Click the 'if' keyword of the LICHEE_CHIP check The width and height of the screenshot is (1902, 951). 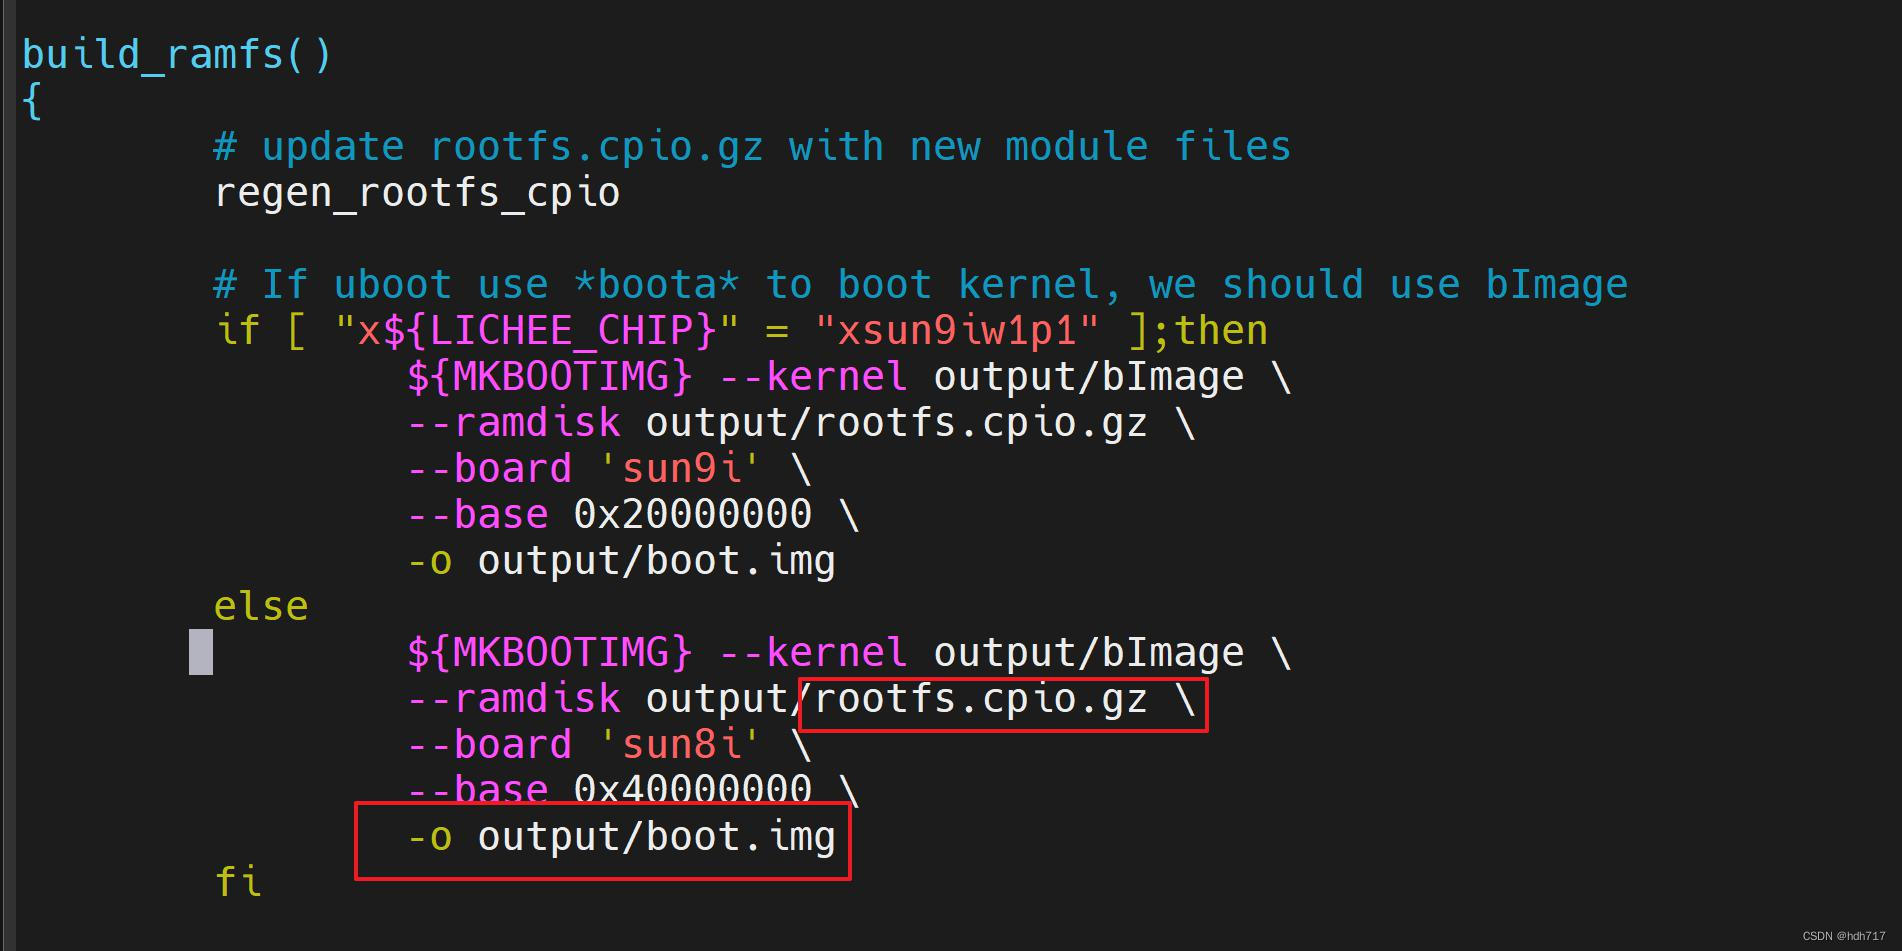[238, 330]
